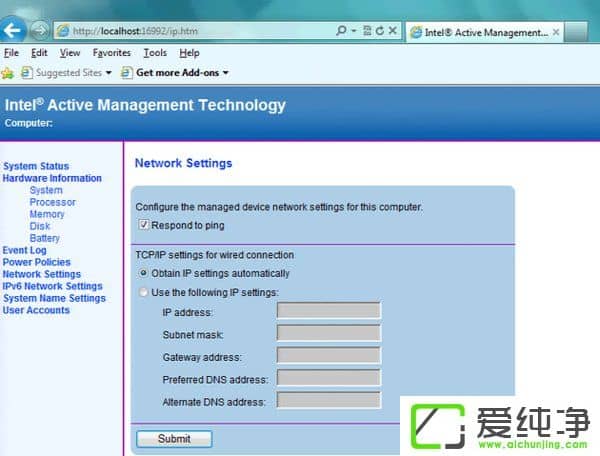
Task: Open the Help menu
Action: [x=189, y=53]
